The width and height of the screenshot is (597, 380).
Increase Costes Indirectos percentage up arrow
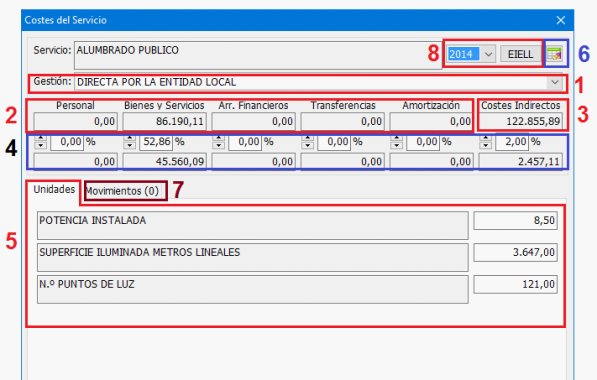tap(485, 138)
